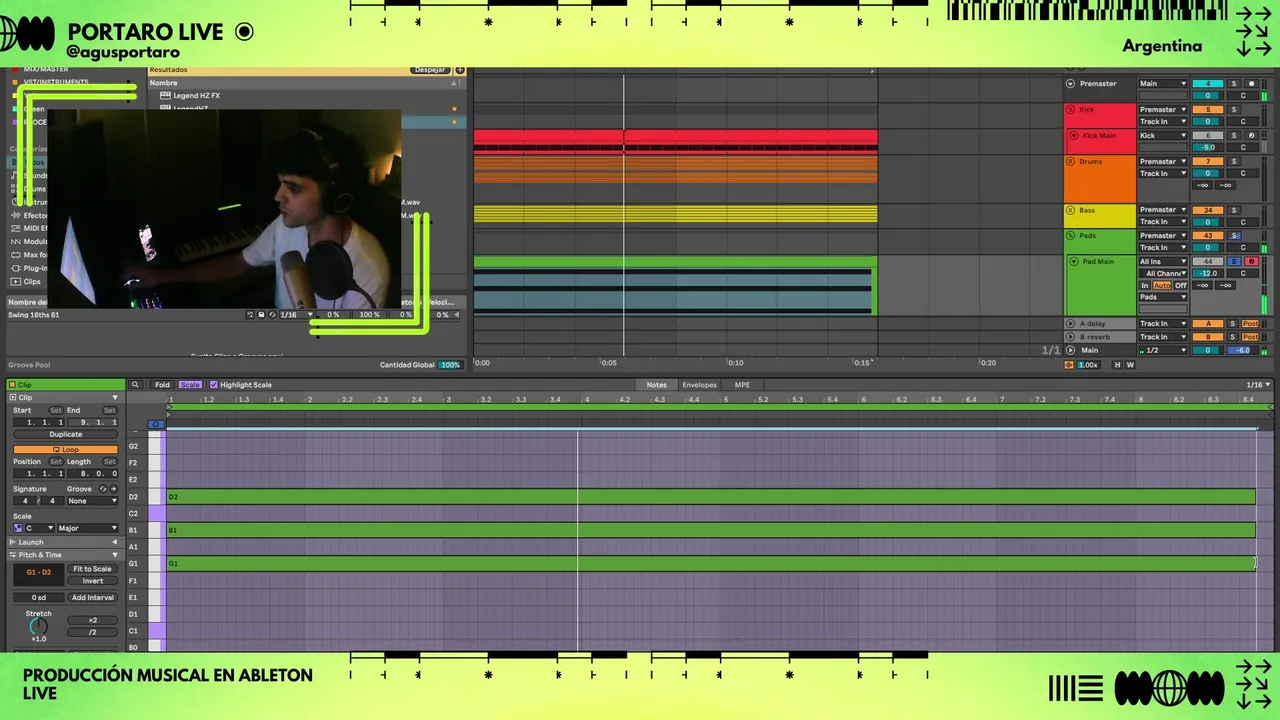
Task: Click the Despejar button in browser
Action: pos(429,70)
